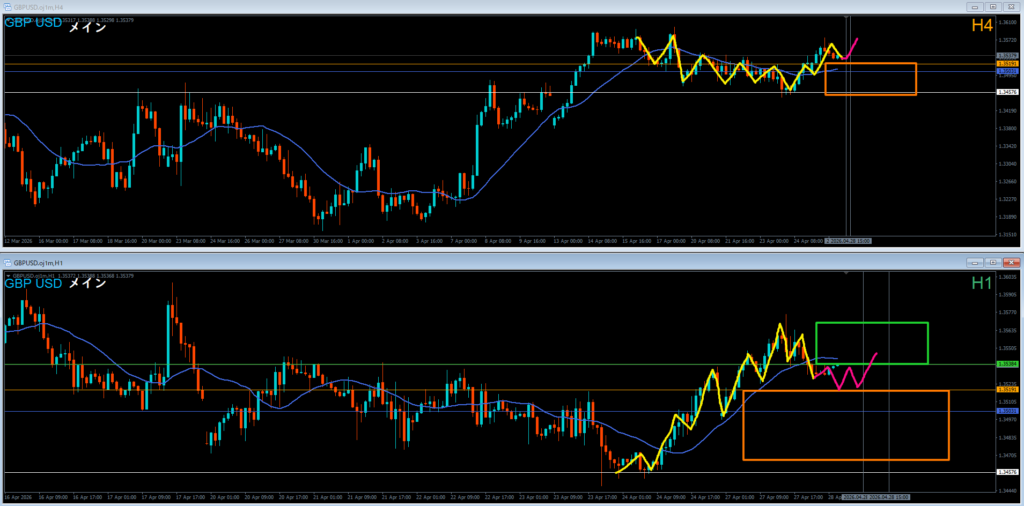
Task: Close the GBPUSD H1 chart window
Action: [x=1010, y=262]
